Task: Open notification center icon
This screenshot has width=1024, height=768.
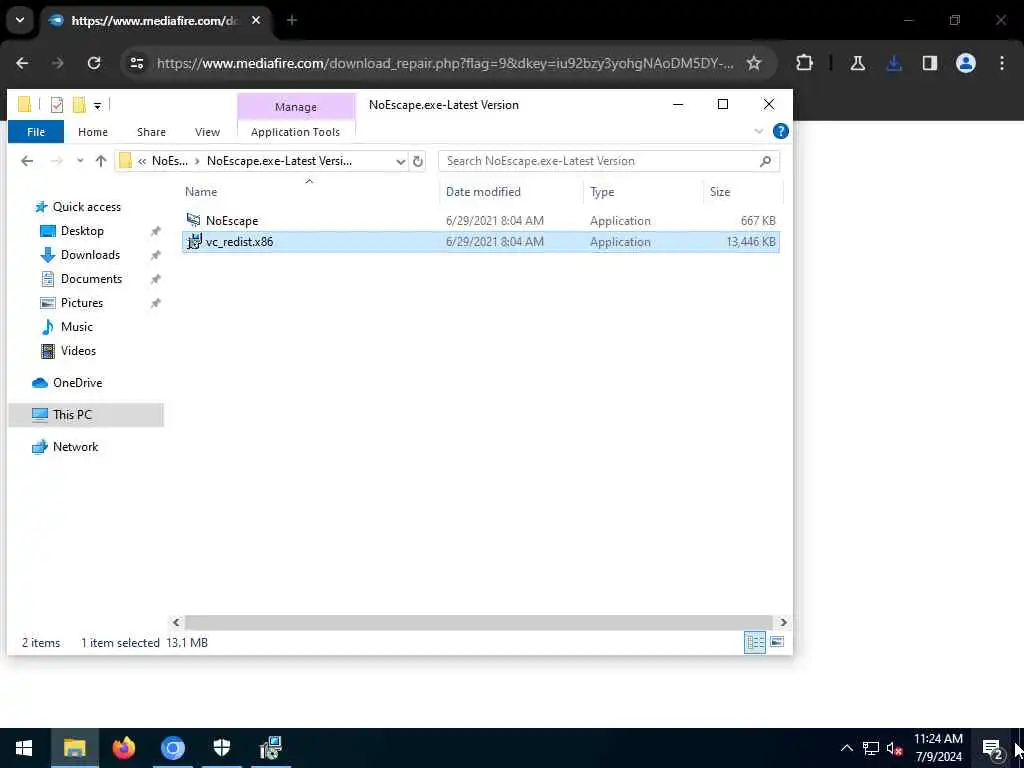Action: pyautogui.click(x=993, y=748)
